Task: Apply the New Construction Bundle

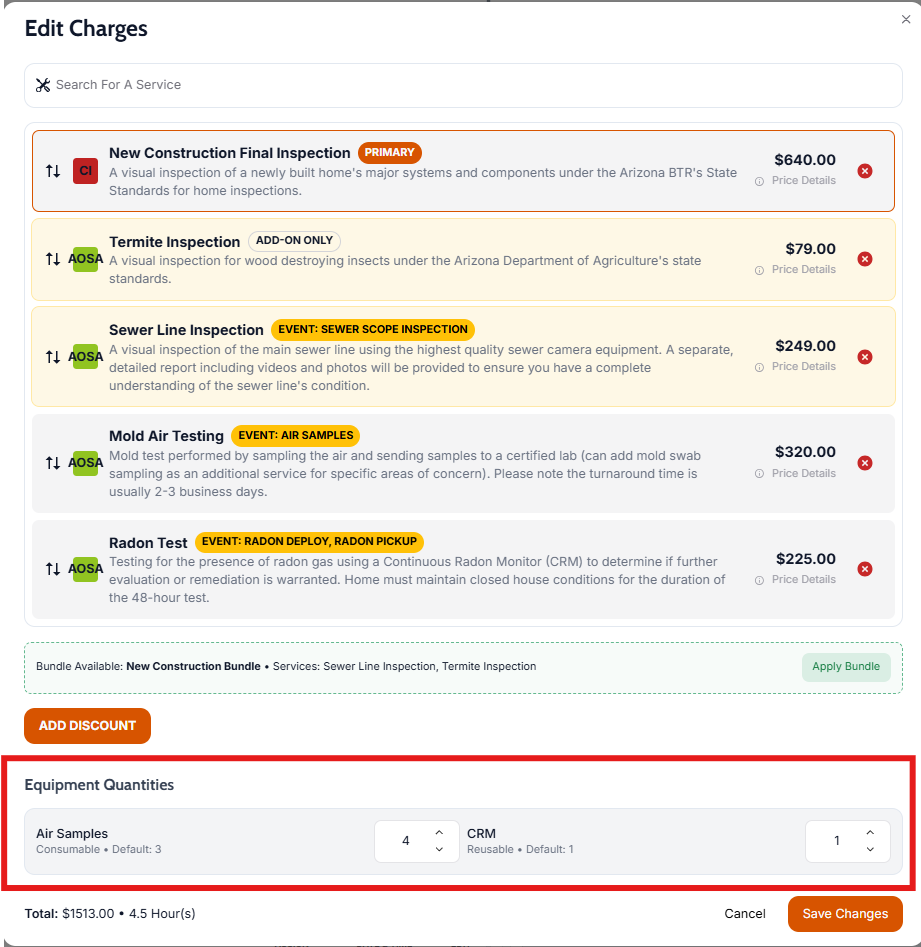Action: tap(846, 667)
